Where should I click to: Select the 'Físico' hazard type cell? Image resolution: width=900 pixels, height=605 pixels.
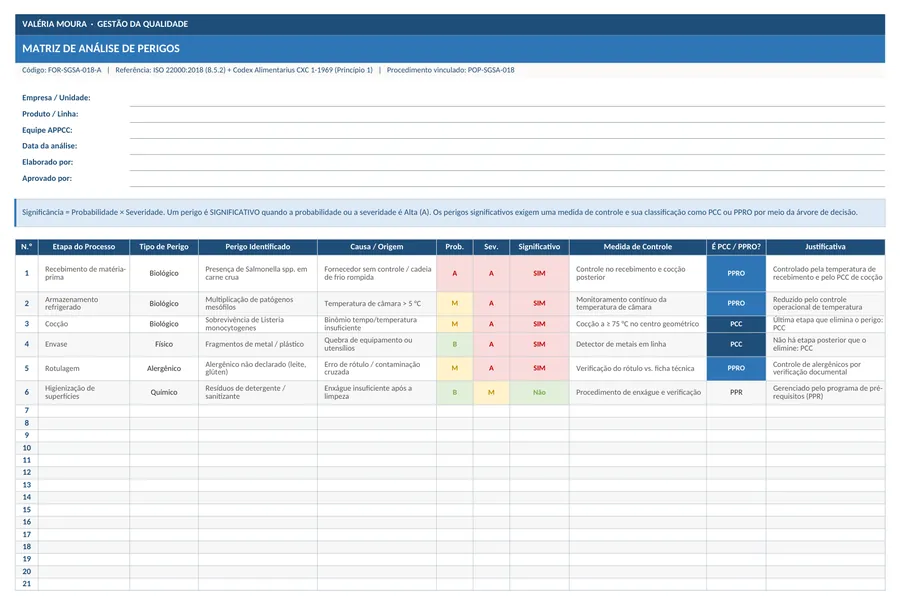[x=164, y=344]
